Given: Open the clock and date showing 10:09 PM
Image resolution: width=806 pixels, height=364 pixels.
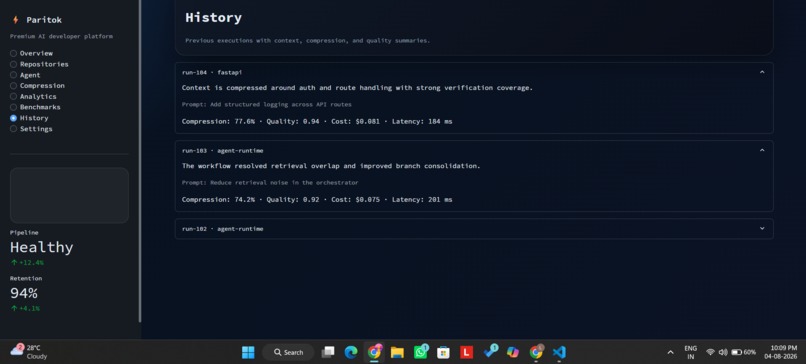Looking at the screenshot, I should pyautogui.click(x=780, y=352).
